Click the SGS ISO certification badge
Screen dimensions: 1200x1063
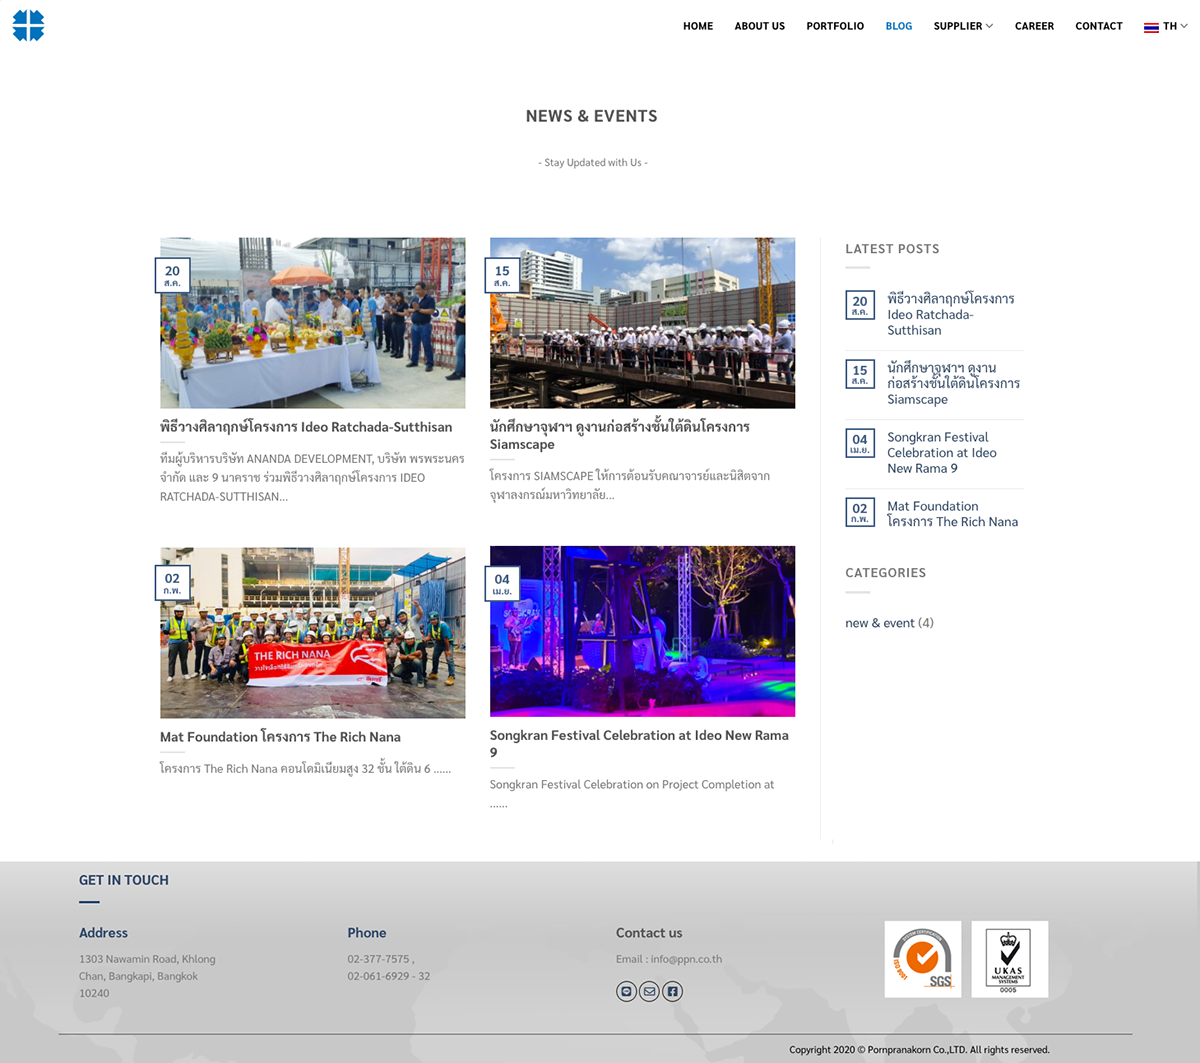pyautogui.click(x=922, y=959)
